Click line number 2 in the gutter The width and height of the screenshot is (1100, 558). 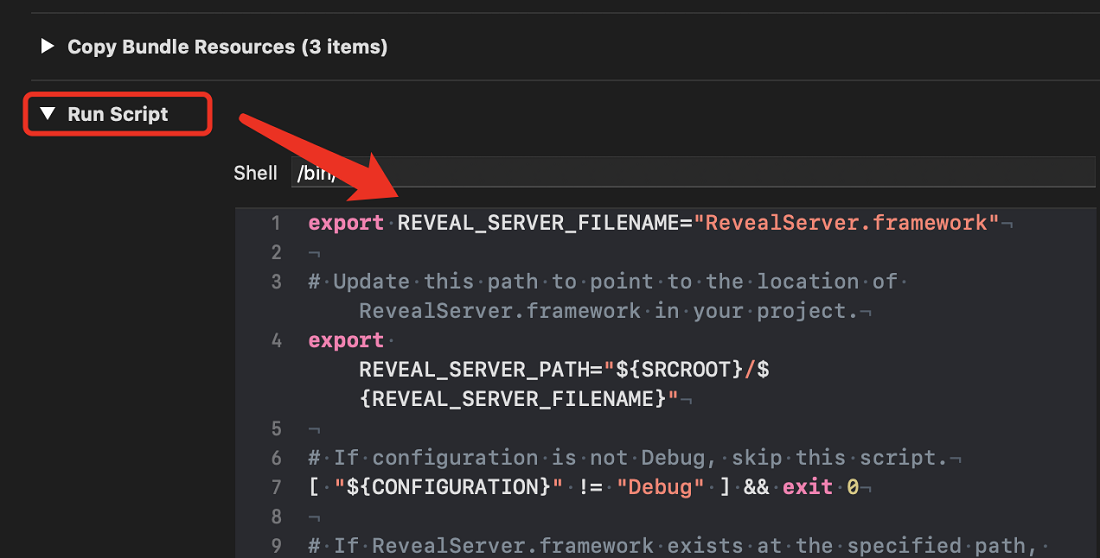click(x=276, y=253)
